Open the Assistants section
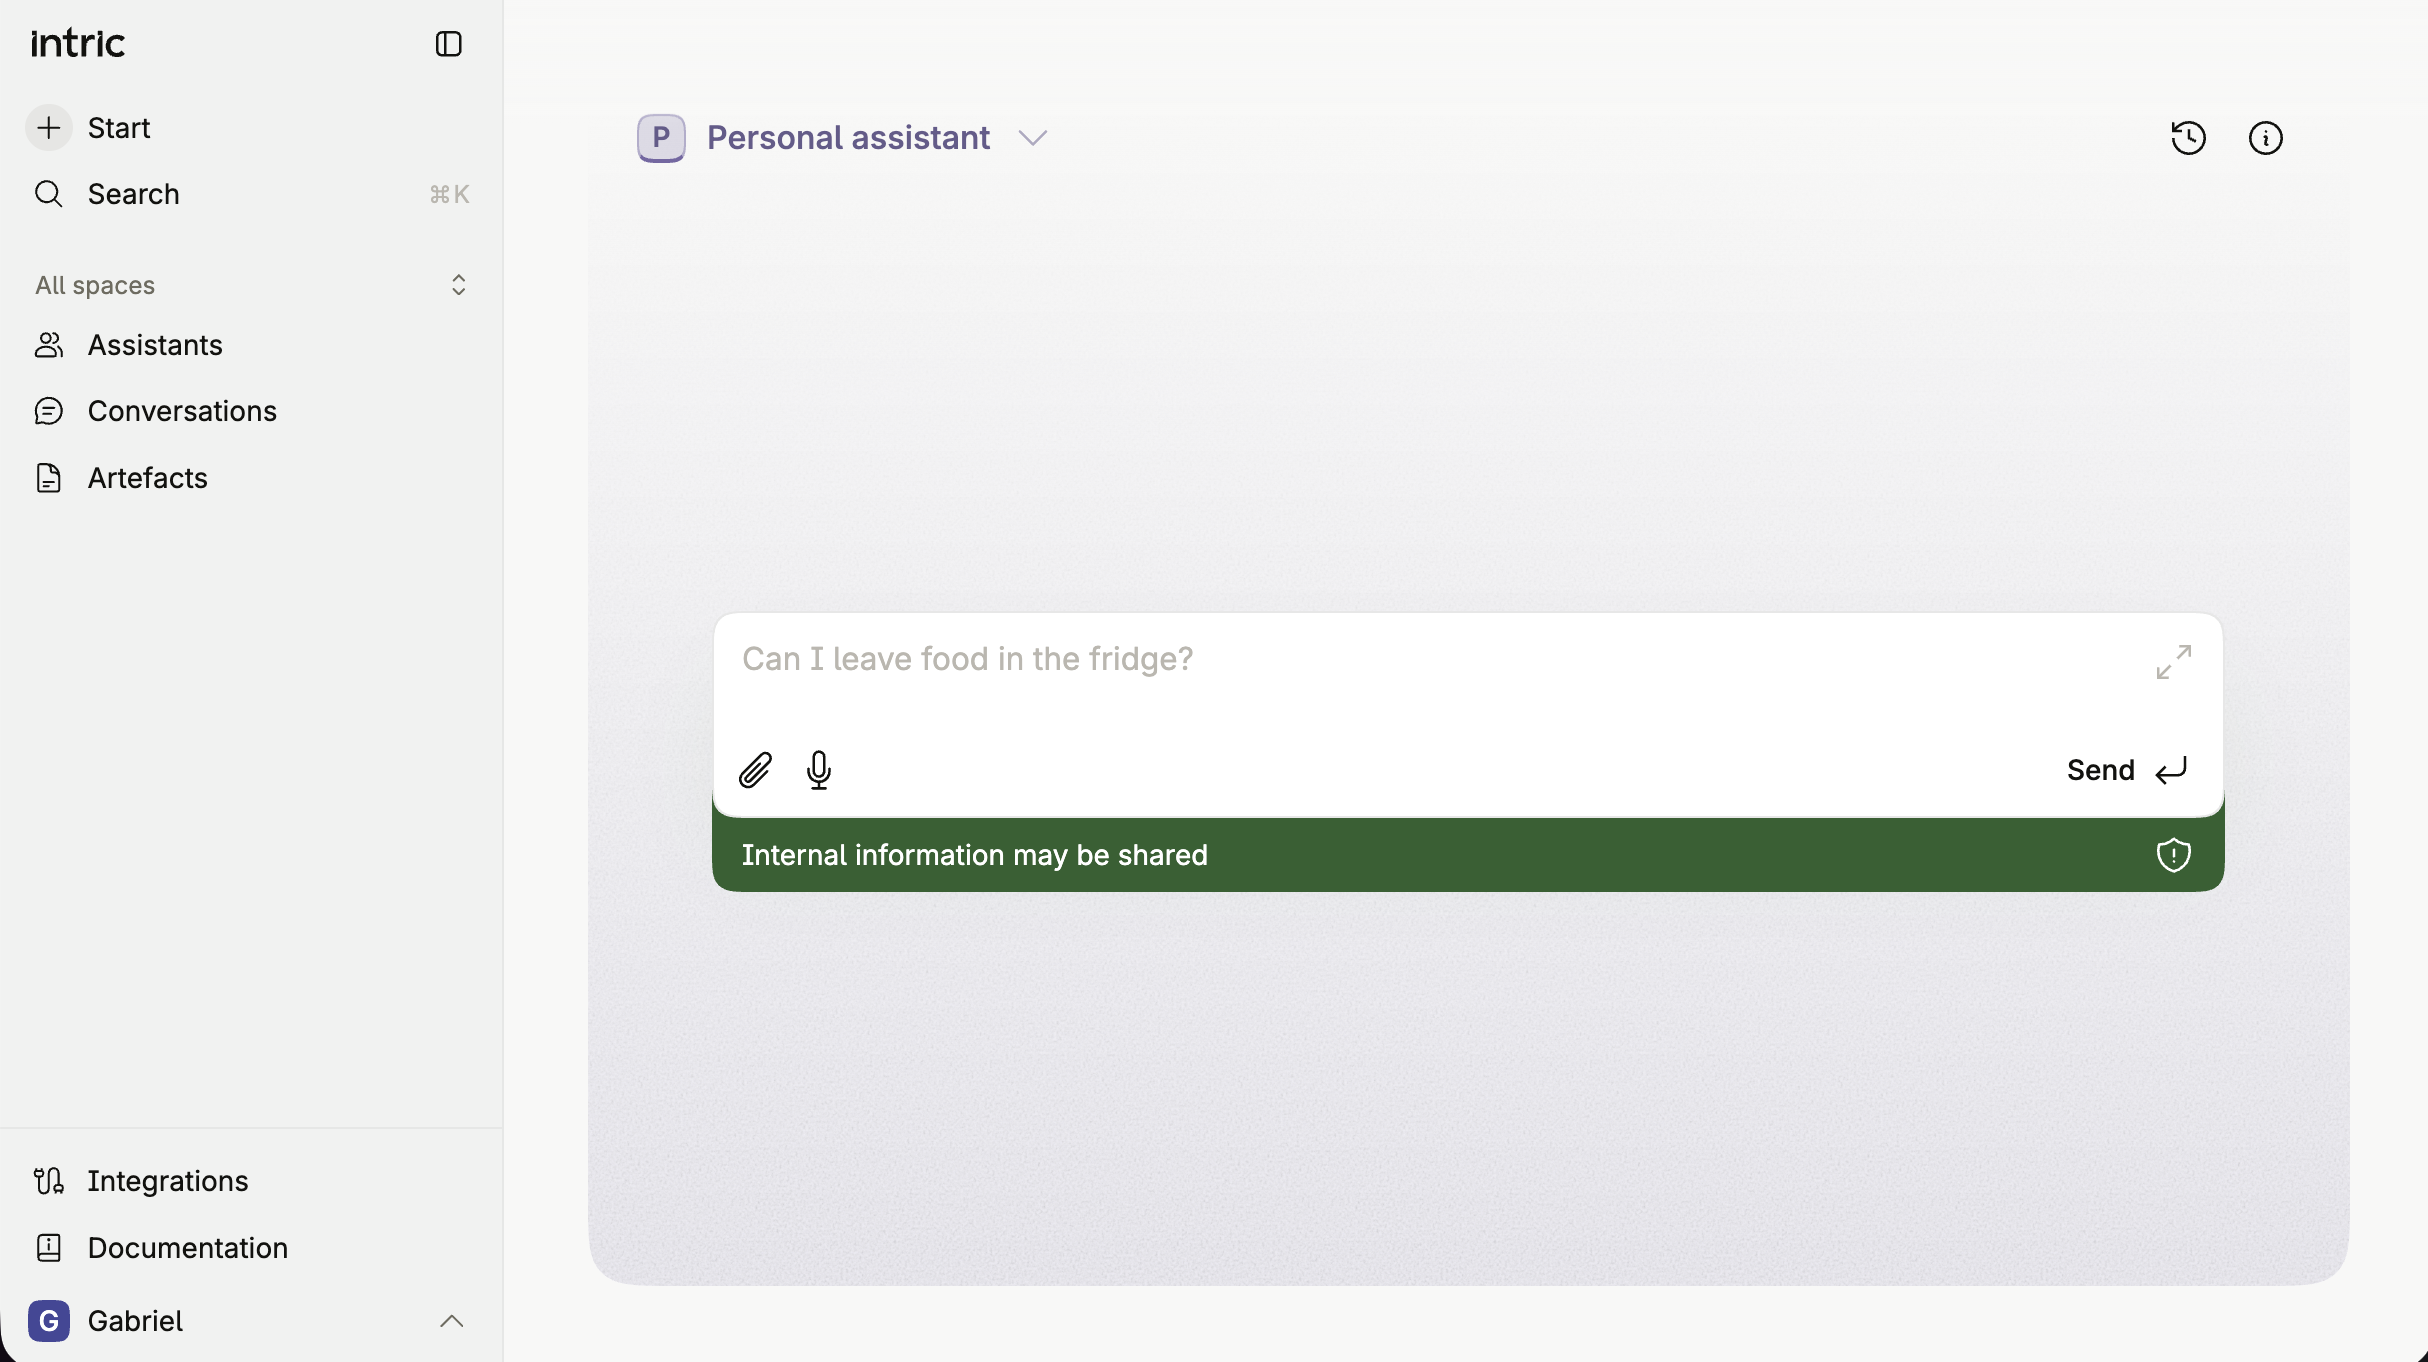Viewport: 2428px width, 1362px height. (154, 345)
